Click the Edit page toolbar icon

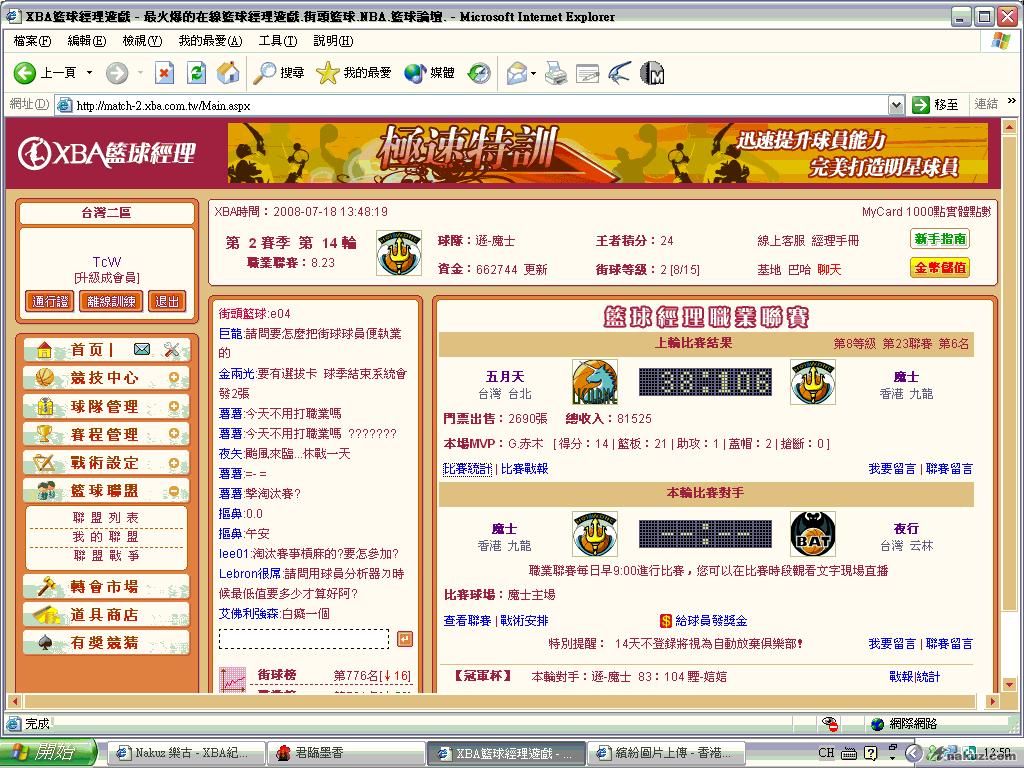click(587, 73)
